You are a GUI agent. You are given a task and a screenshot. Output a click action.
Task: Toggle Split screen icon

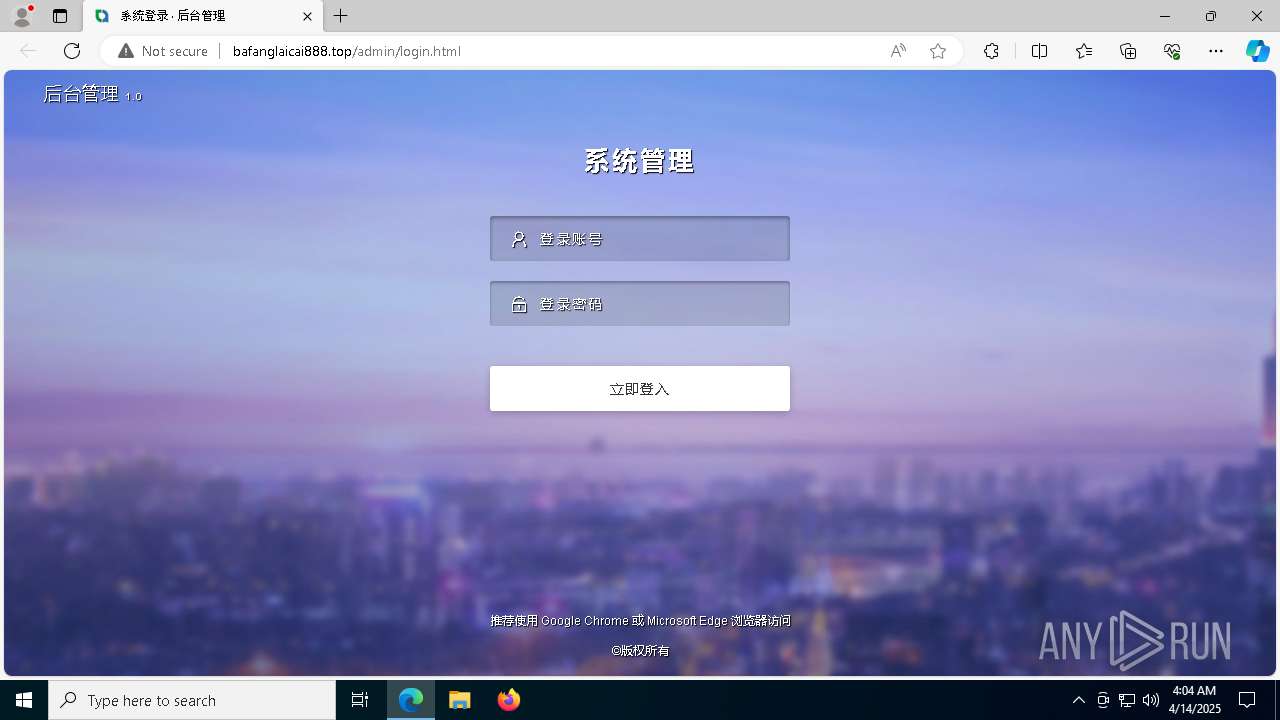[1039, 51]
